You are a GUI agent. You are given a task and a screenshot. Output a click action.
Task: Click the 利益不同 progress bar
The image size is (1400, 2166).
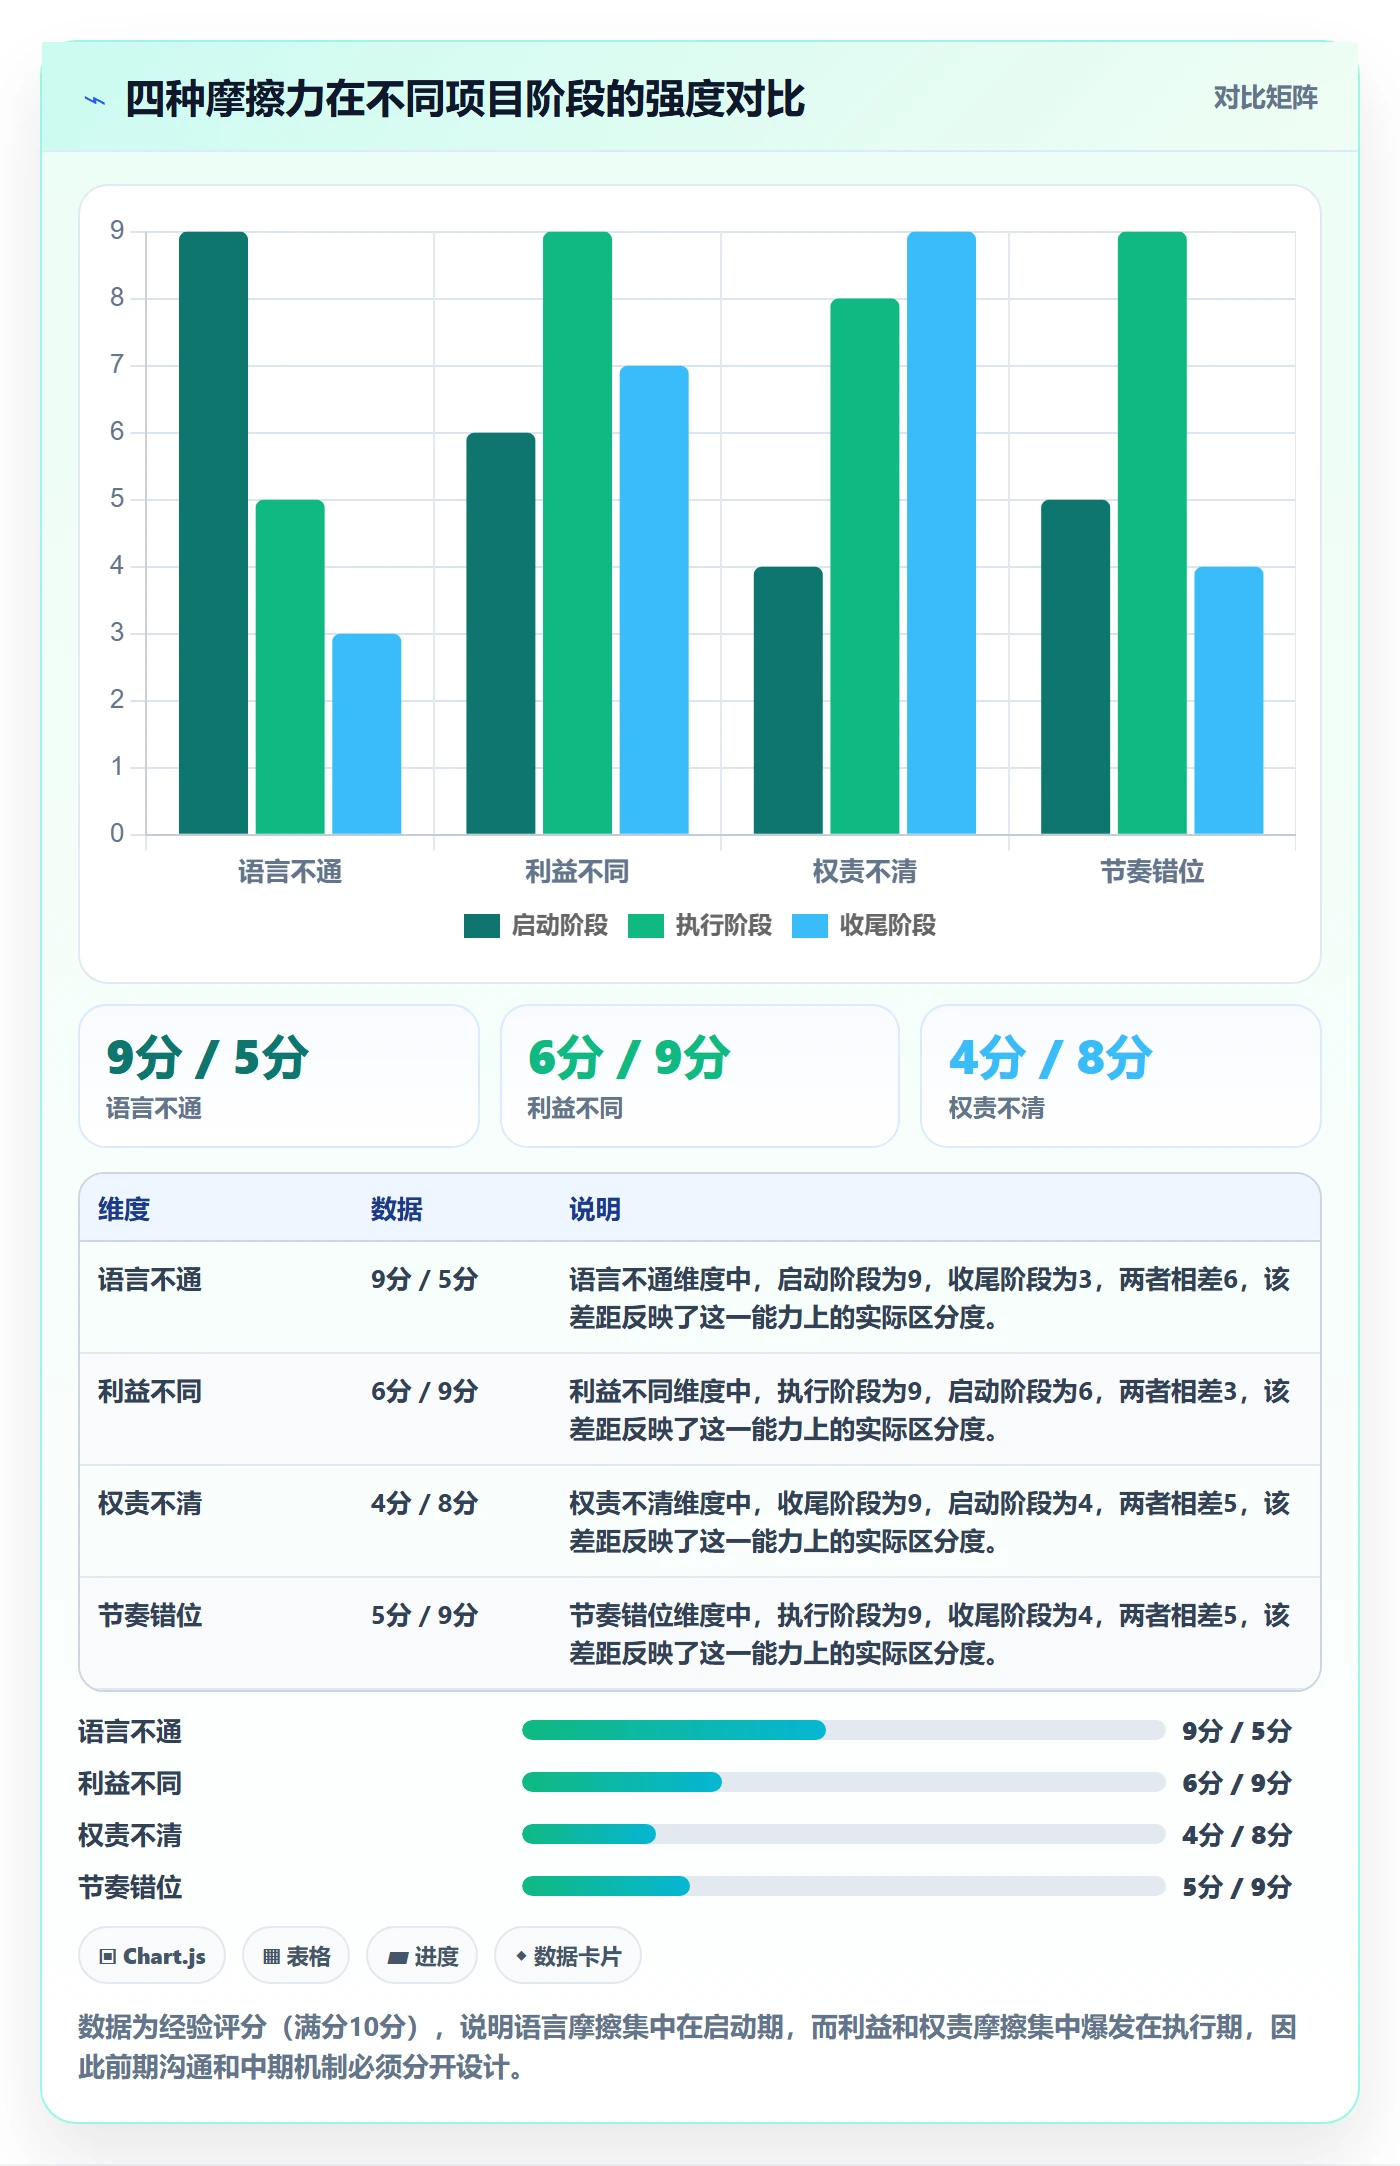pyautogui.click(x=843, y=1783)
